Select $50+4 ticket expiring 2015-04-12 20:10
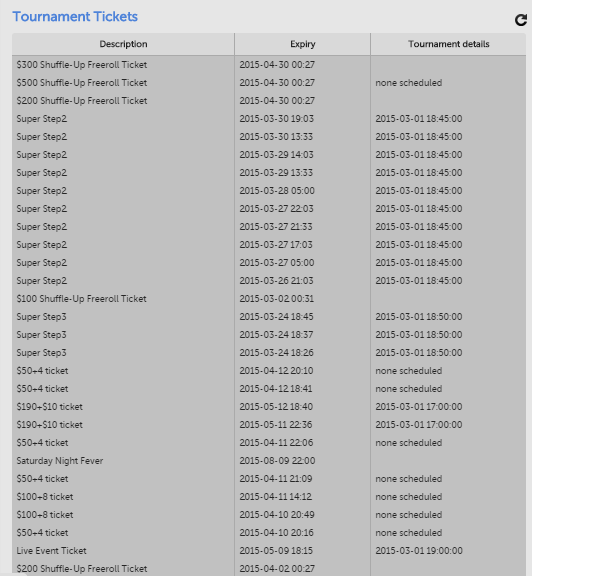Image resolution: width=614 pixels, height=576 pixels. tap(269, 371)
